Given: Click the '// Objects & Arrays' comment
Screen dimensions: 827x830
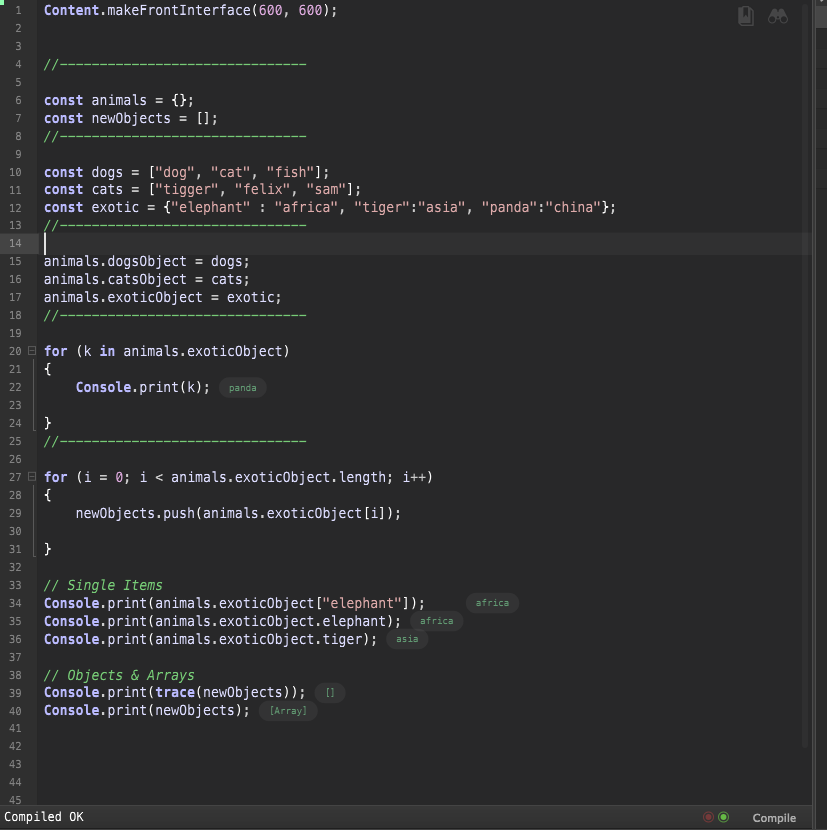Looking at the screenshot, I should [119, 675].
